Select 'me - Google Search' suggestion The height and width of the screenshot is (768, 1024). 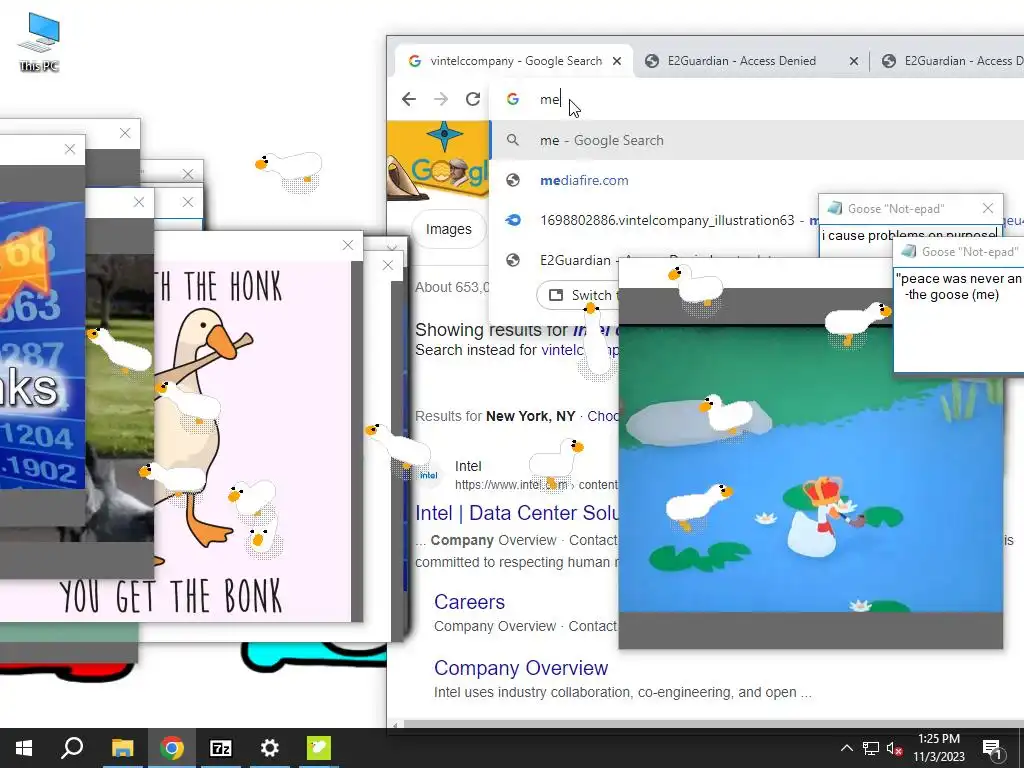coord(758,140)
